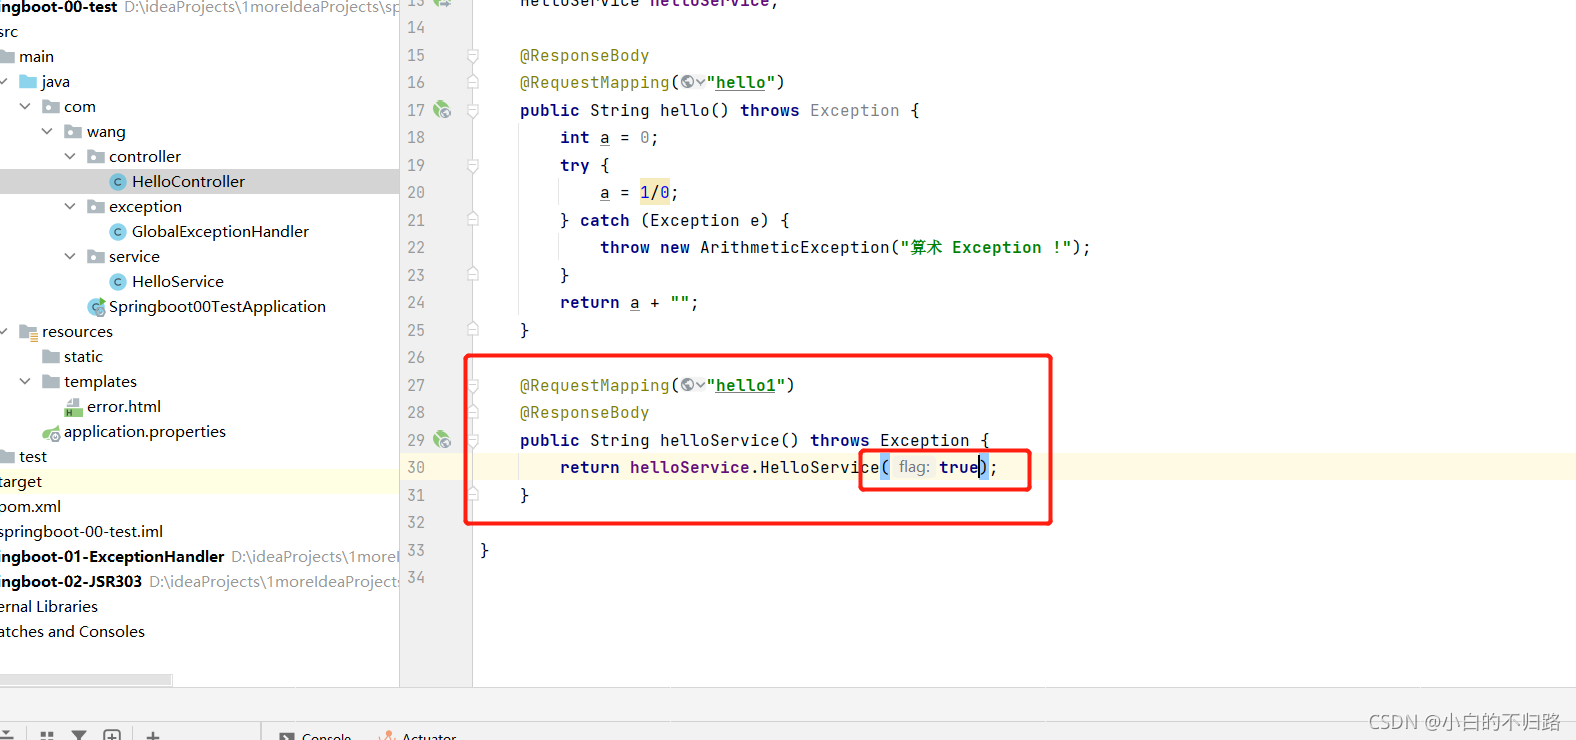
Task: Click the templates folder icon
Action: point(51,382)
